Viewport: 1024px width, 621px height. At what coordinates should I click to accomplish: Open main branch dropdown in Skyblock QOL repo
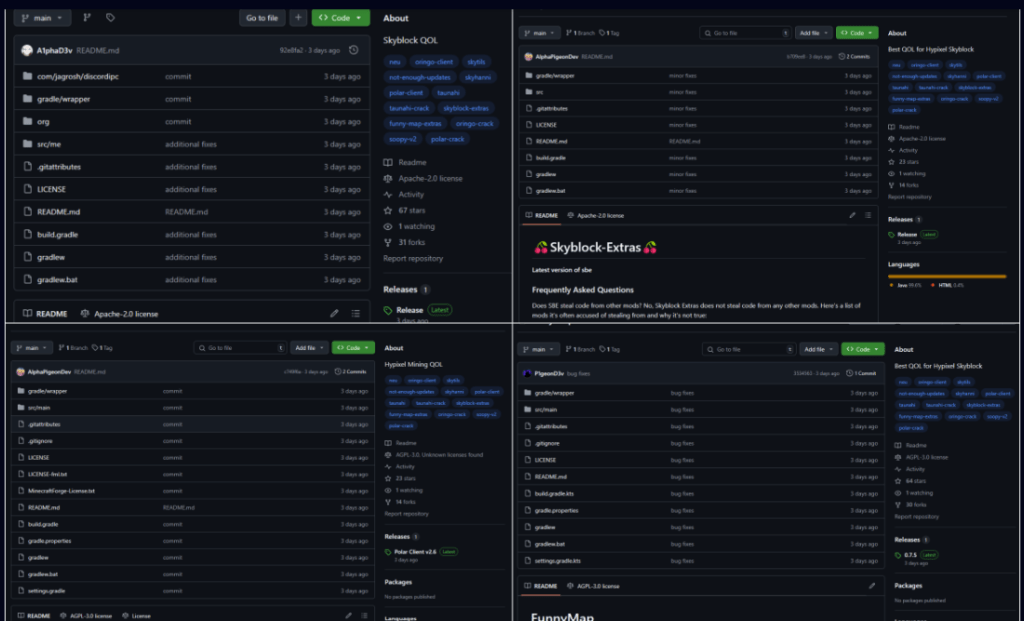click(x=42, y=18)
